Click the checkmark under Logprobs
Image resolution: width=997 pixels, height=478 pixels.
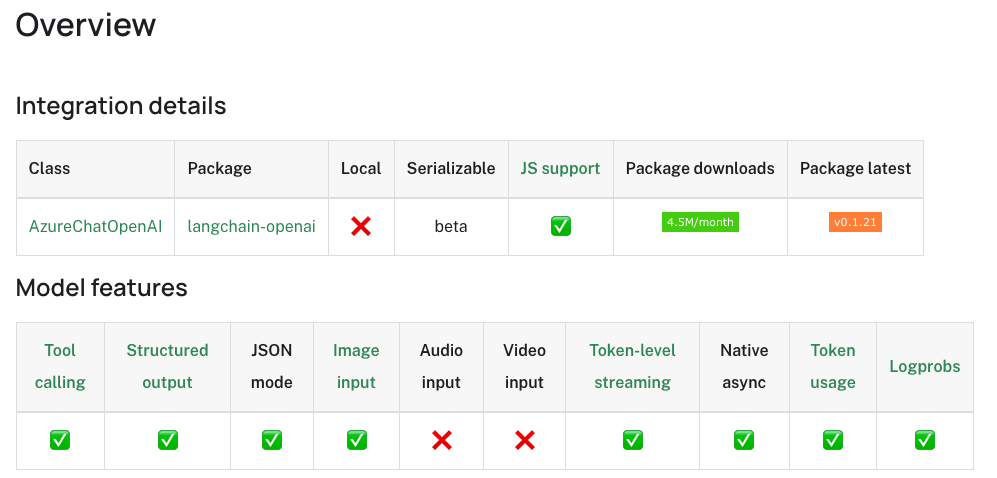[925, 440]
